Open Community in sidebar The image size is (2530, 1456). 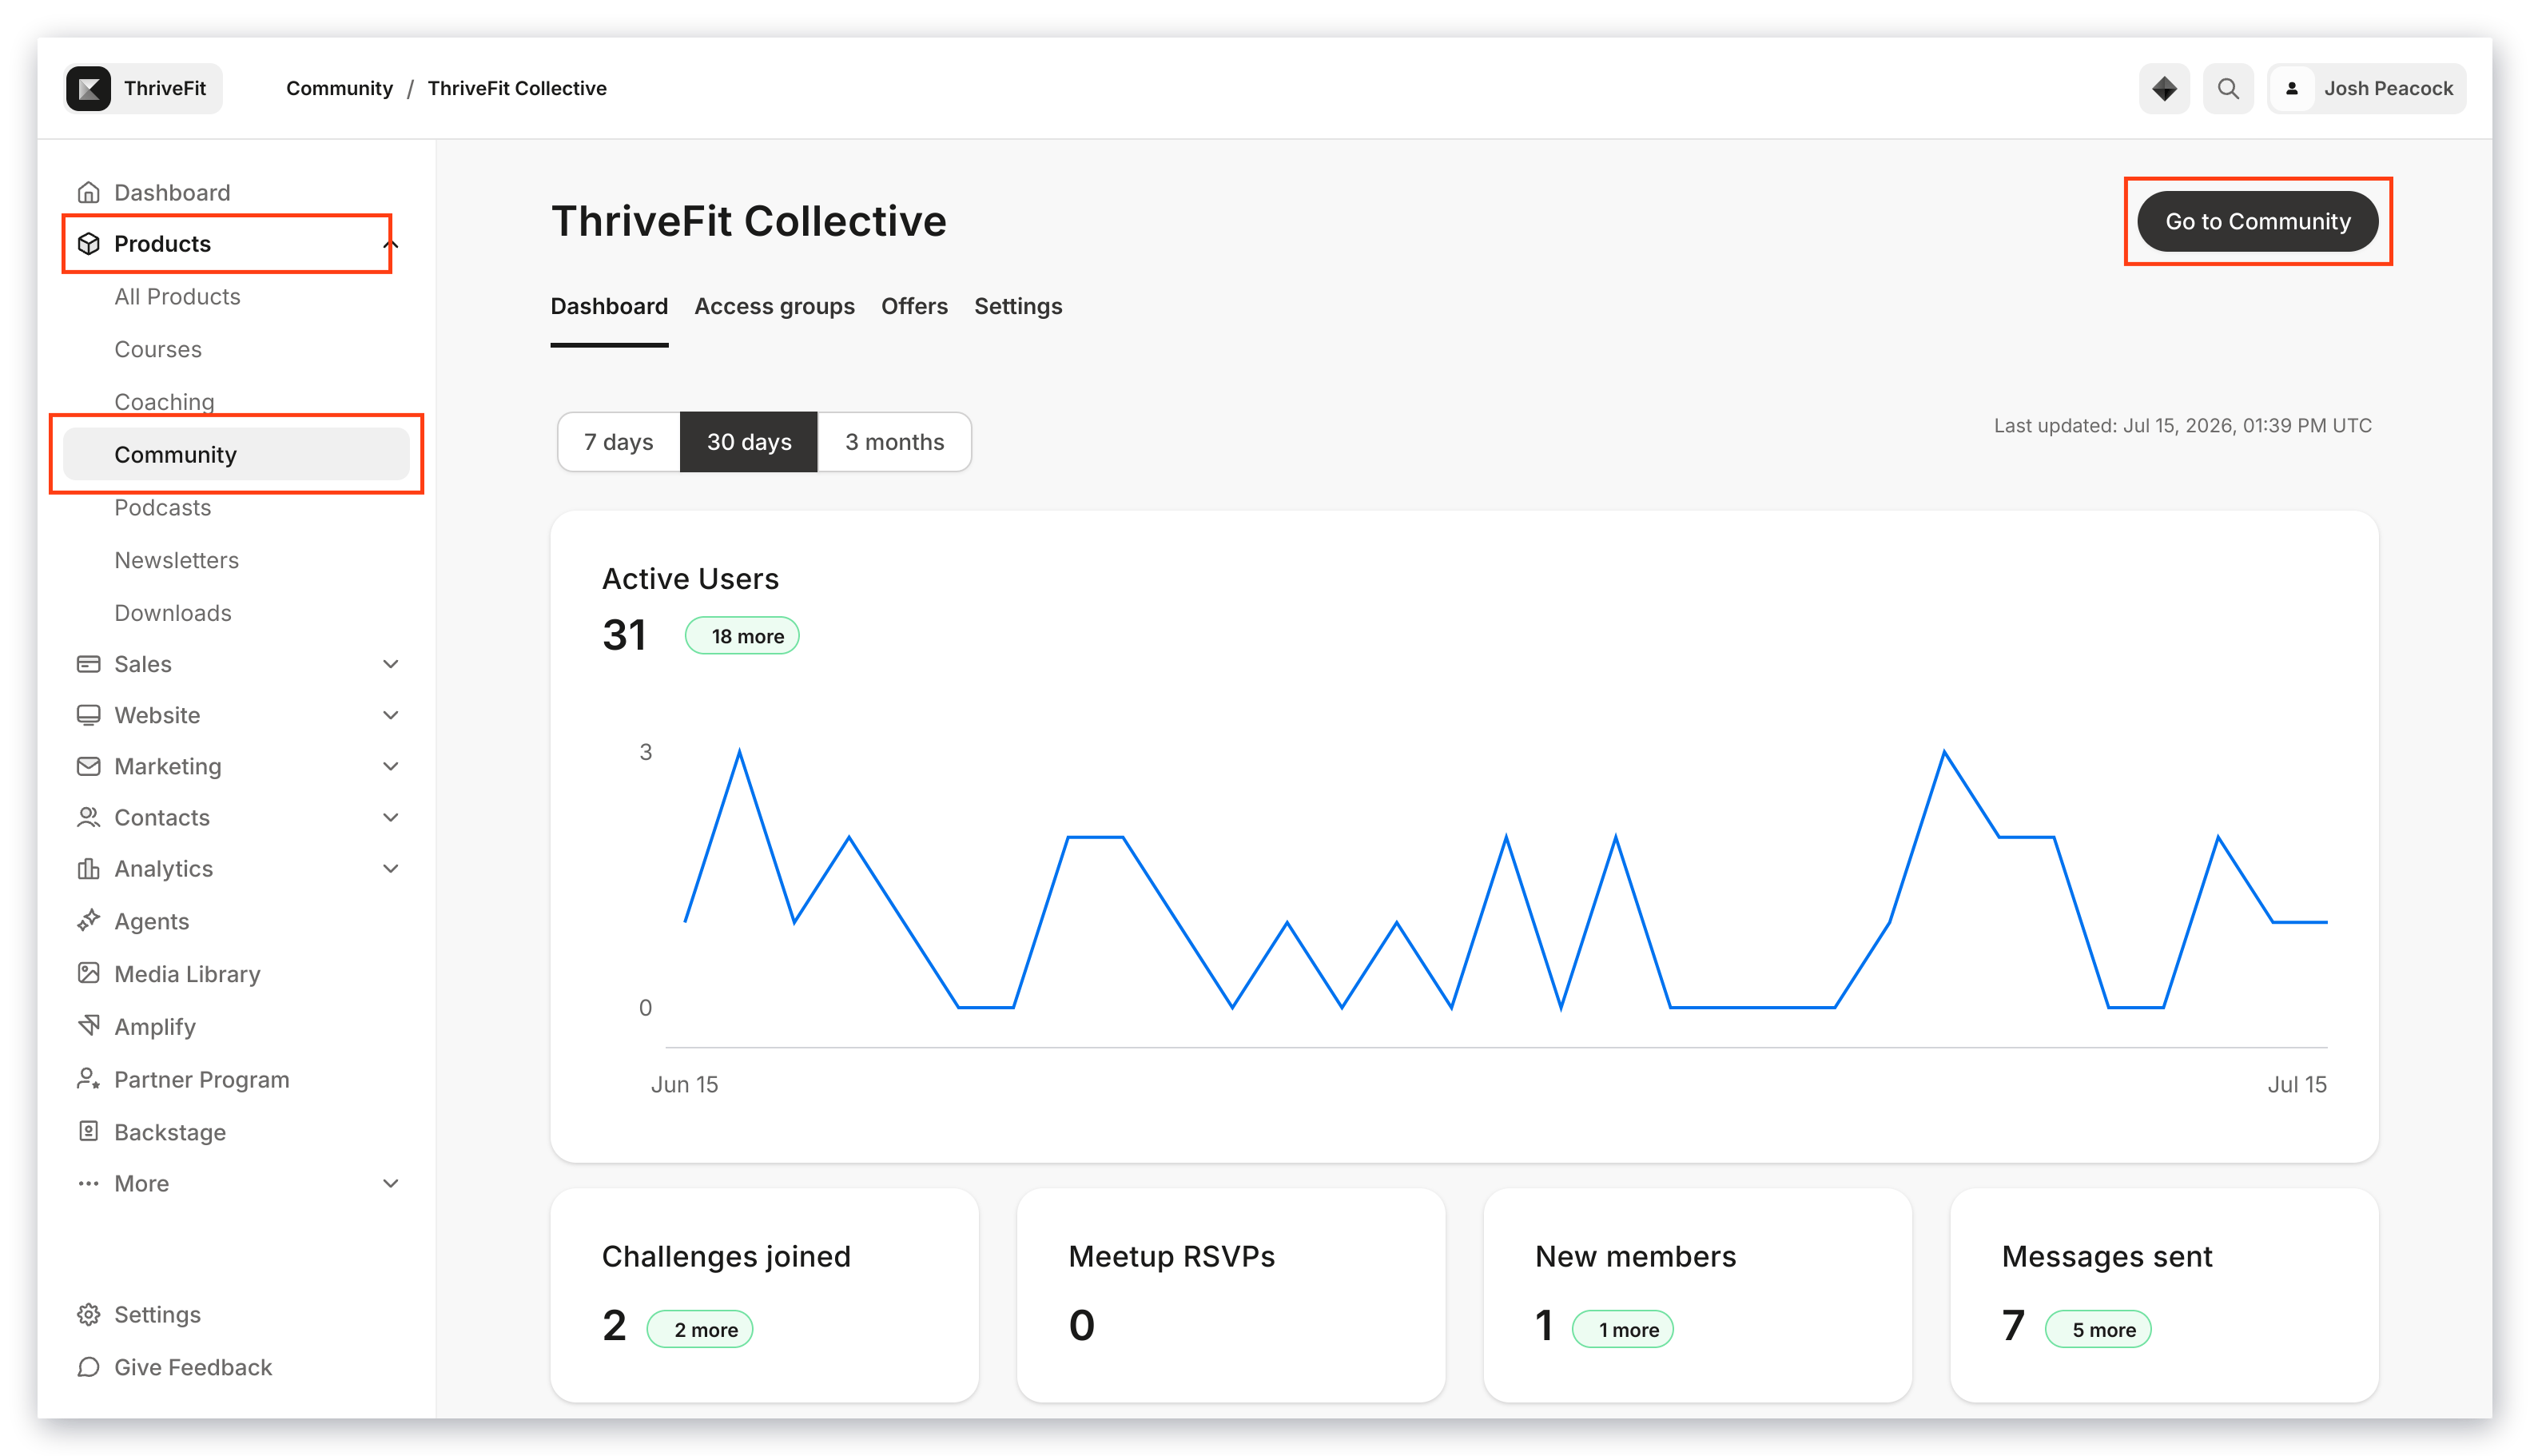236,455
